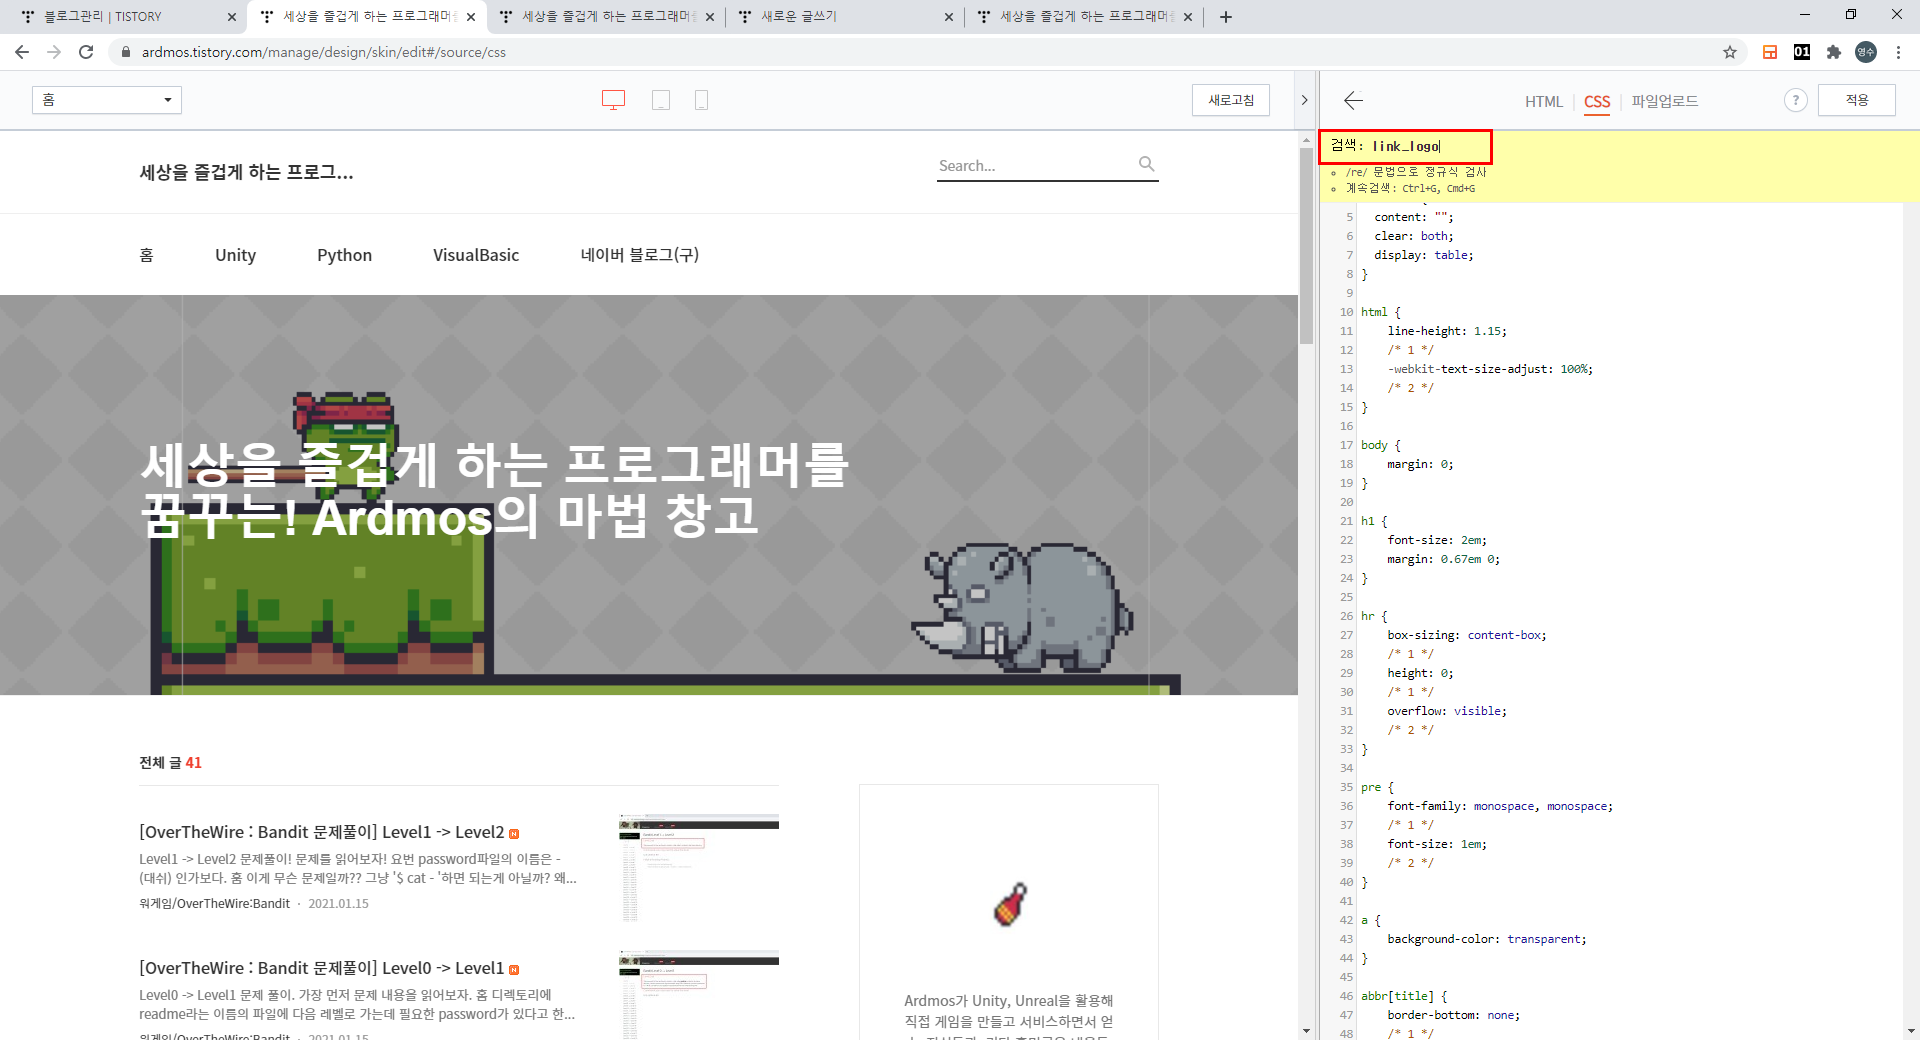Click the profile potion avatar image
The image size is (1920, 1040).
(1010, 904)
